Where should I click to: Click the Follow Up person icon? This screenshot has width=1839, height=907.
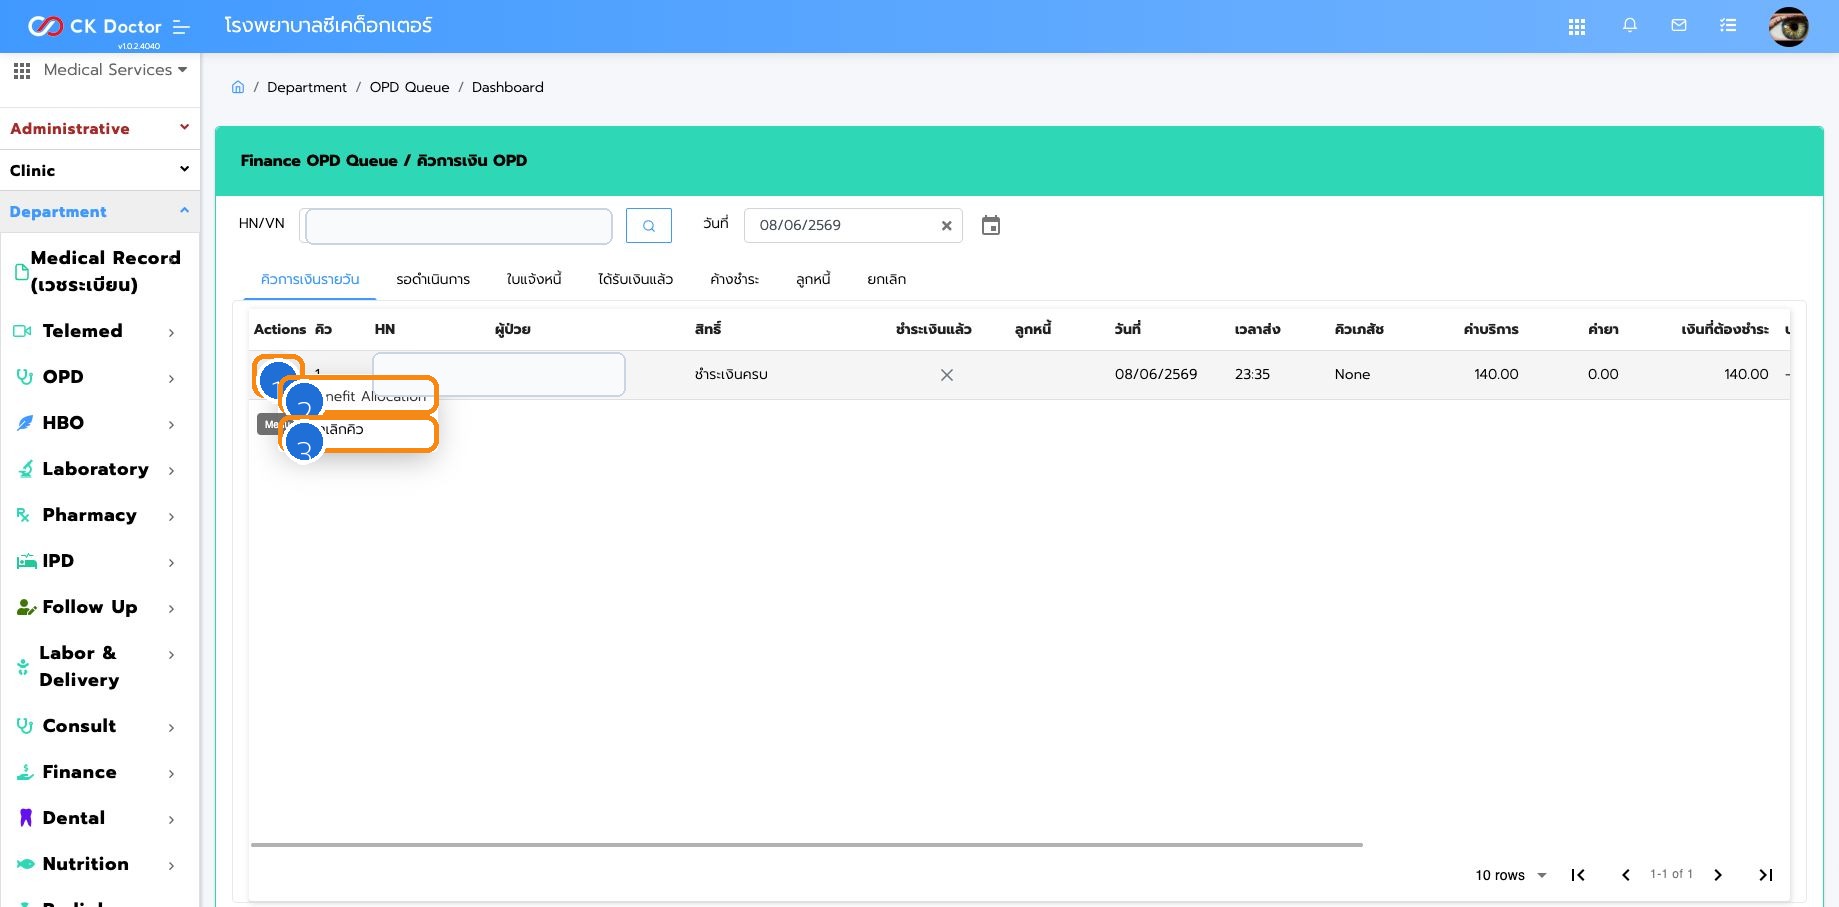[26, 607]
